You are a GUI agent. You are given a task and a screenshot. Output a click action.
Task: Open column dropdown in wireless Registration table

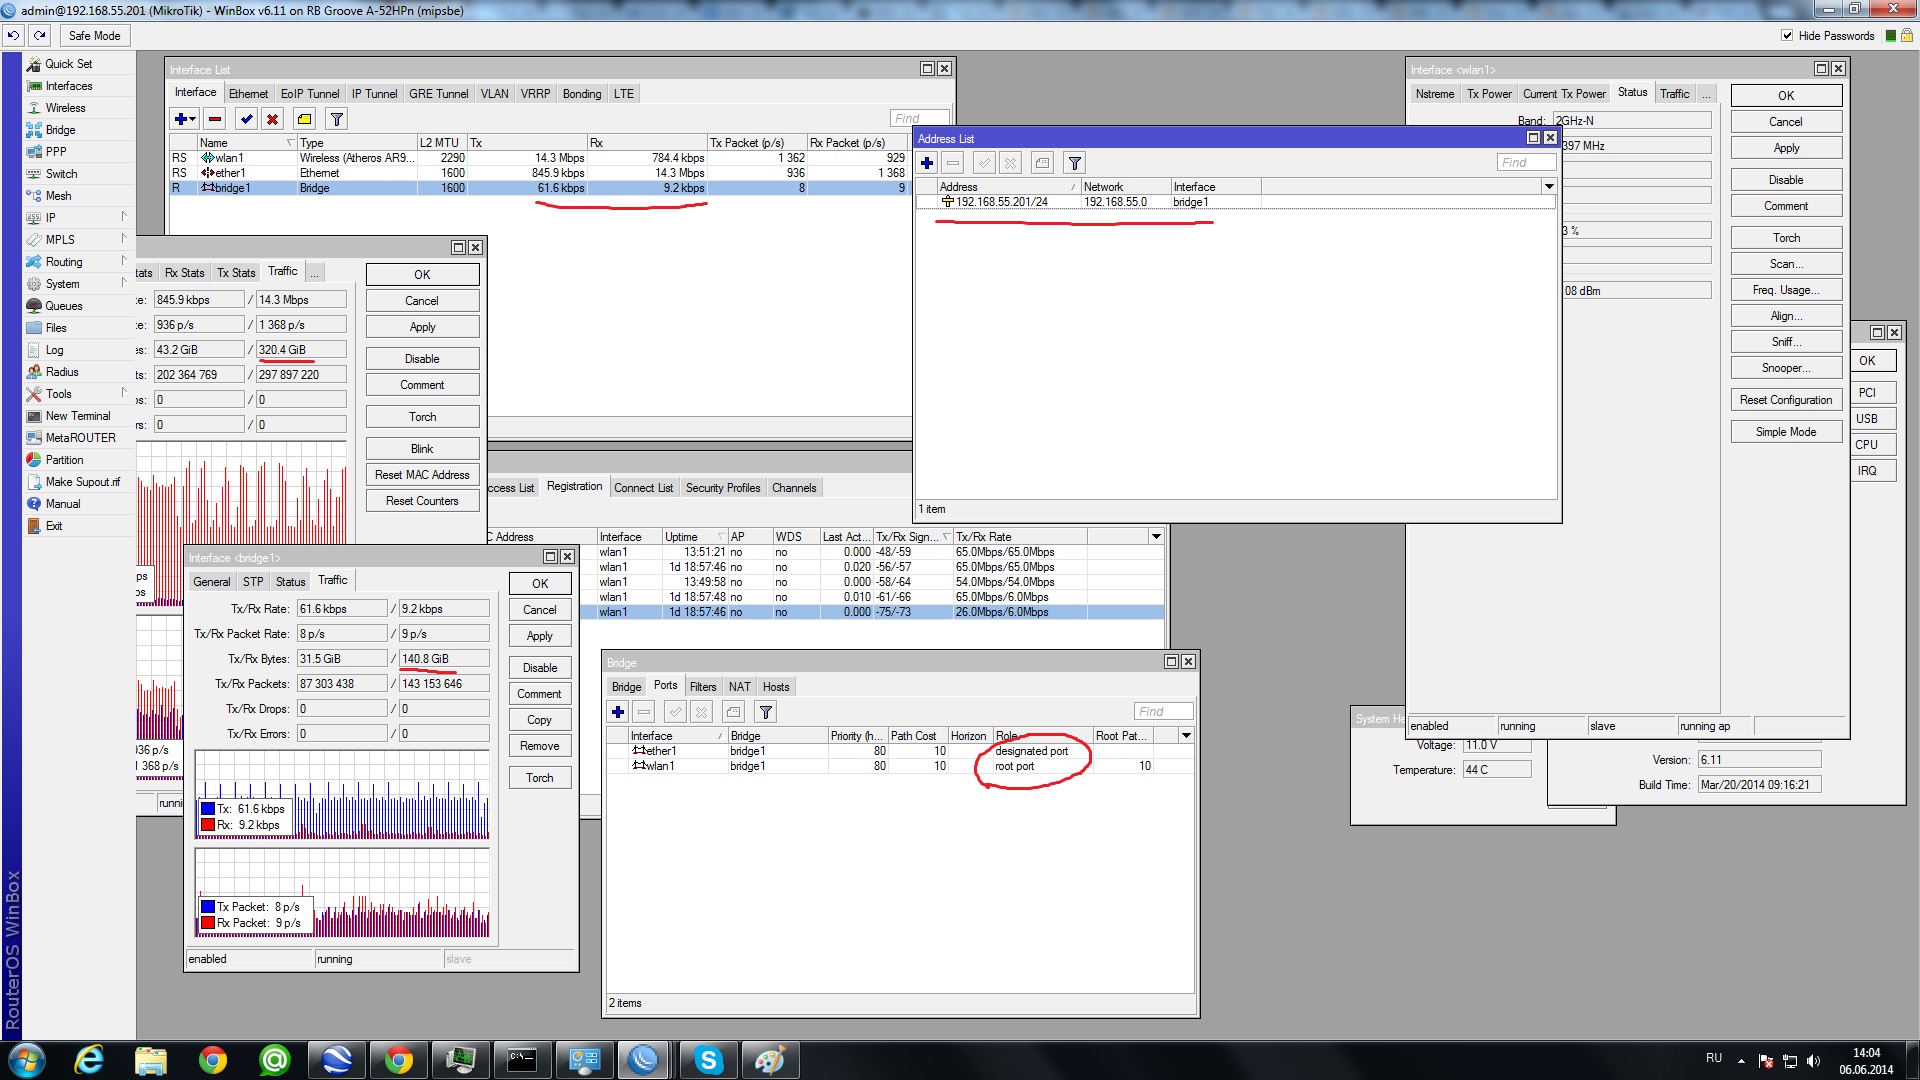(x=1156, y=536)
